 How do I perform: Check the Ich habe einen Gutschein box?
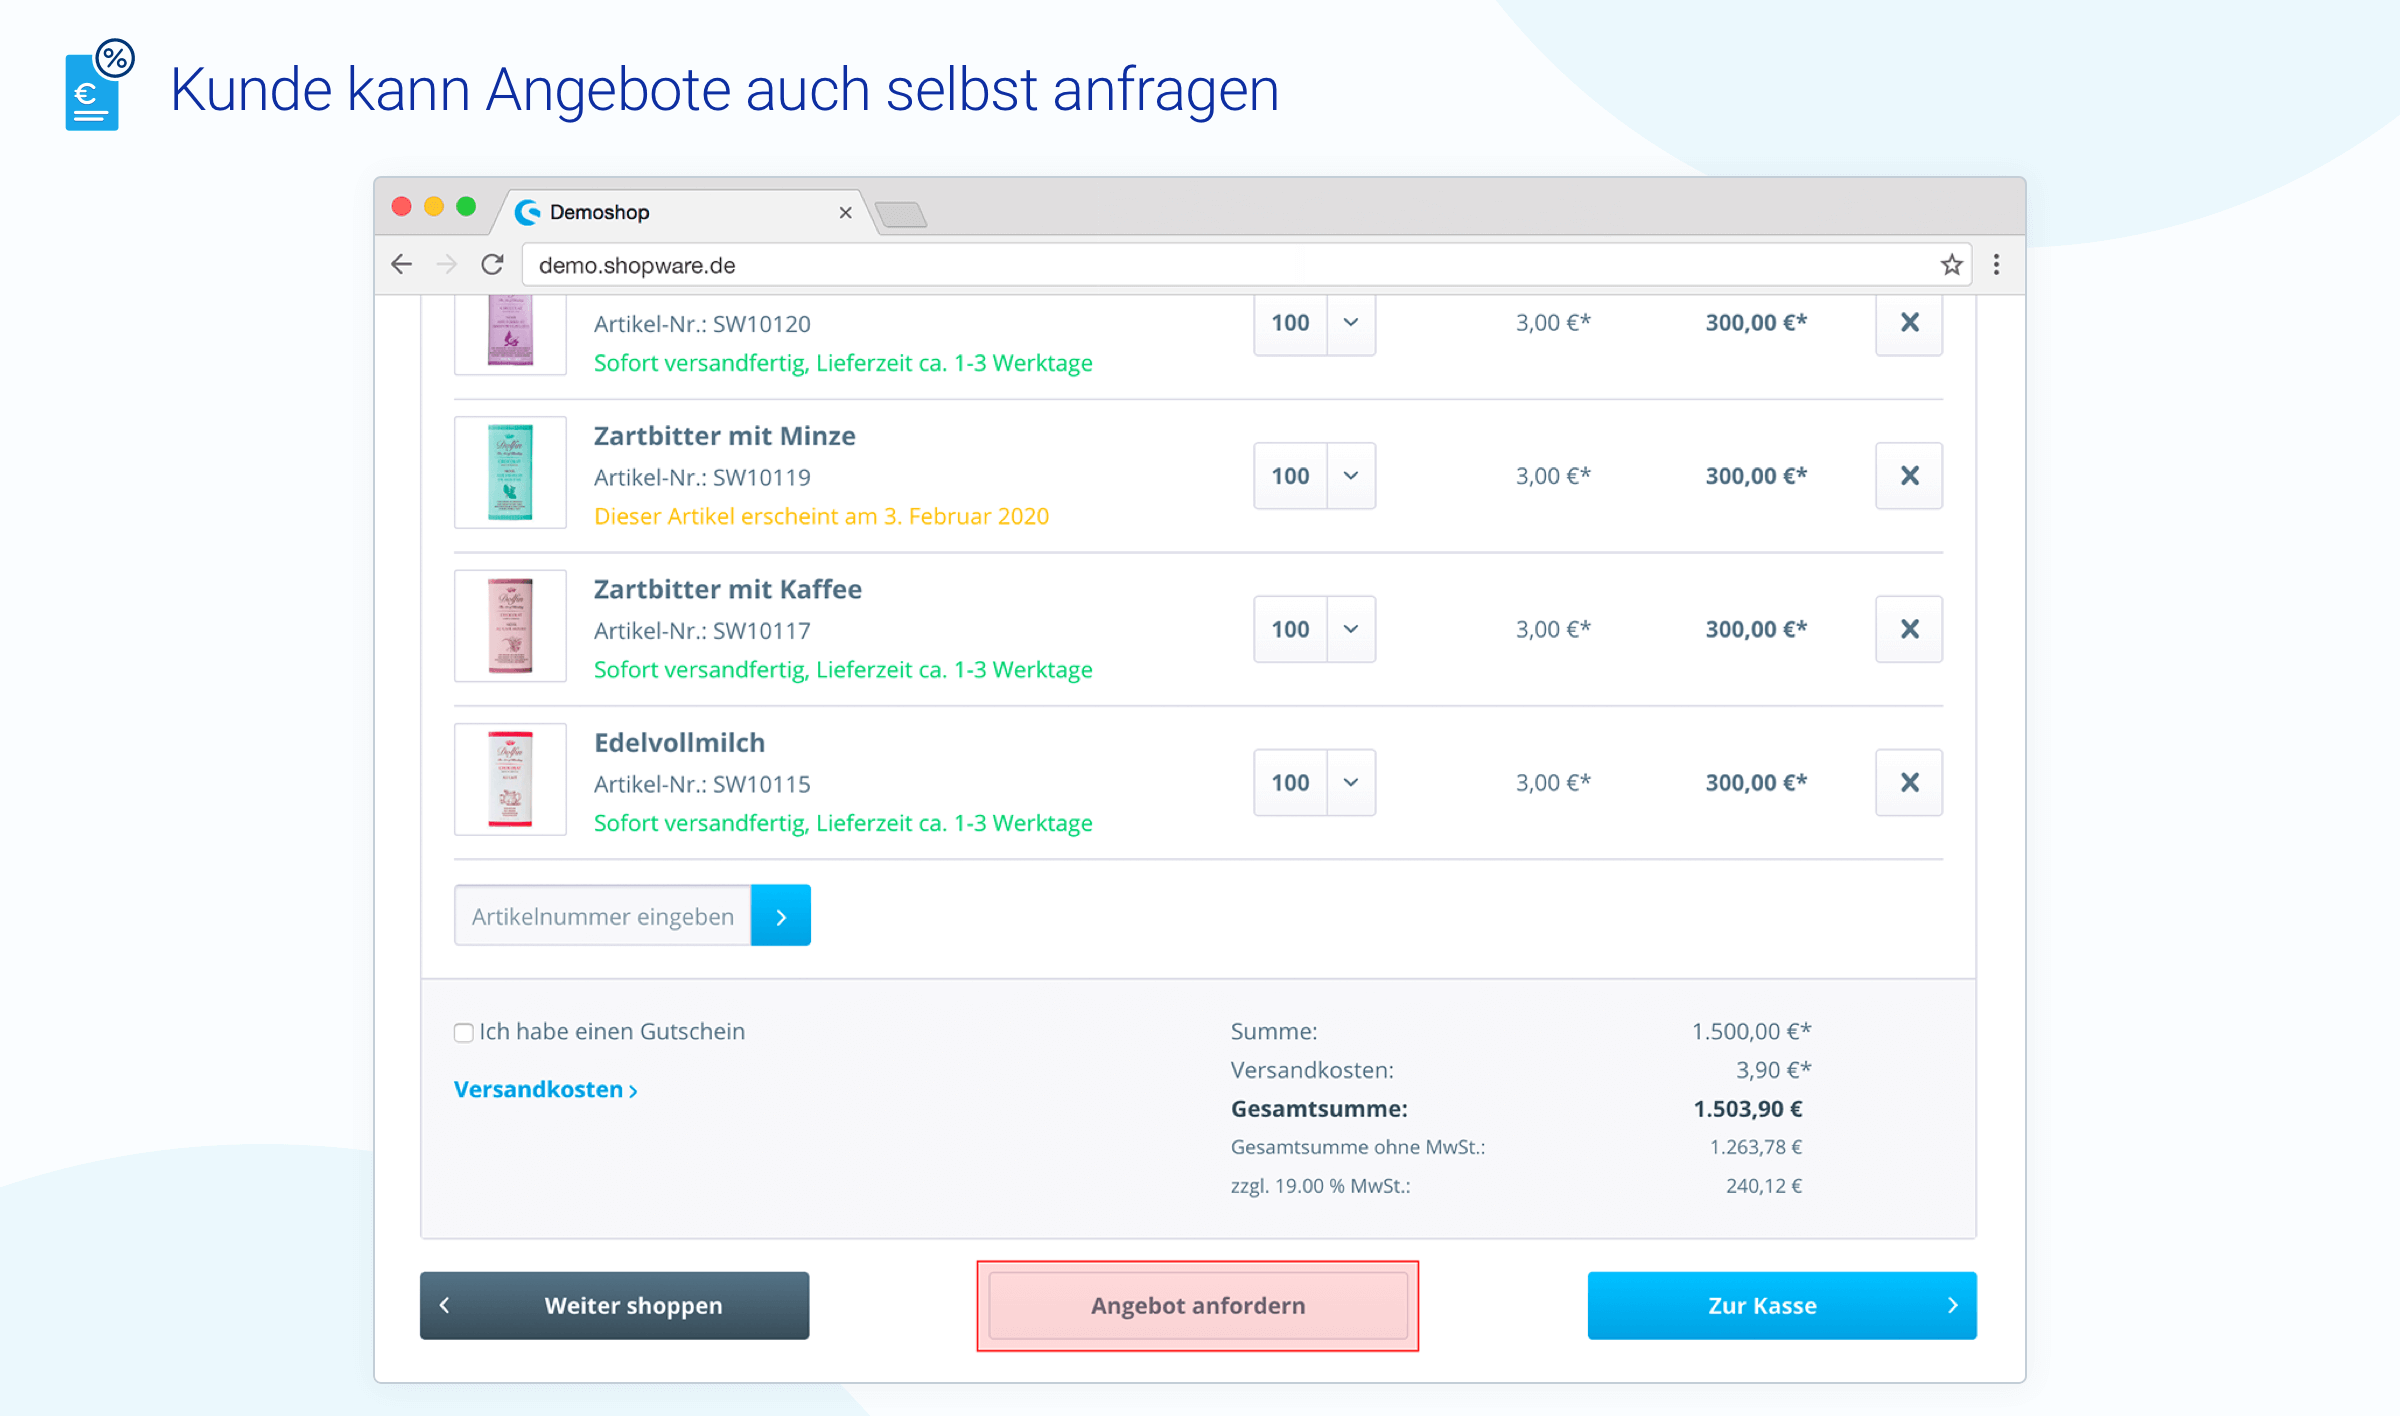(463, 1033)
